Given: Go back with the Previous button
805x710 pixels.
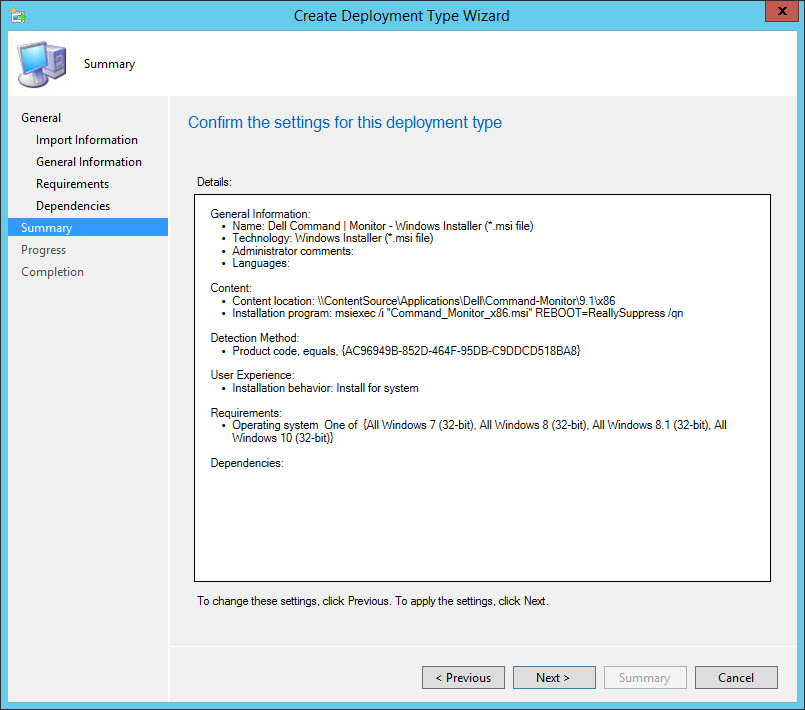Looking at the screenshot, I should click(463, 678).
